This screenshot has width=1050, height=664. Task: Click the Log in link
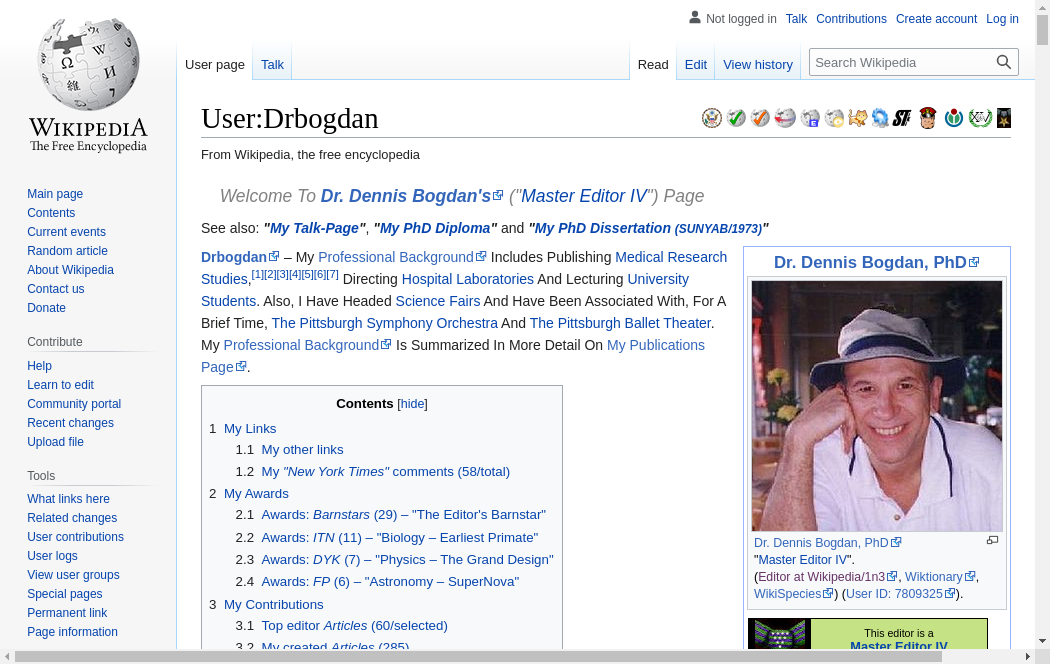coord(1002,19)
